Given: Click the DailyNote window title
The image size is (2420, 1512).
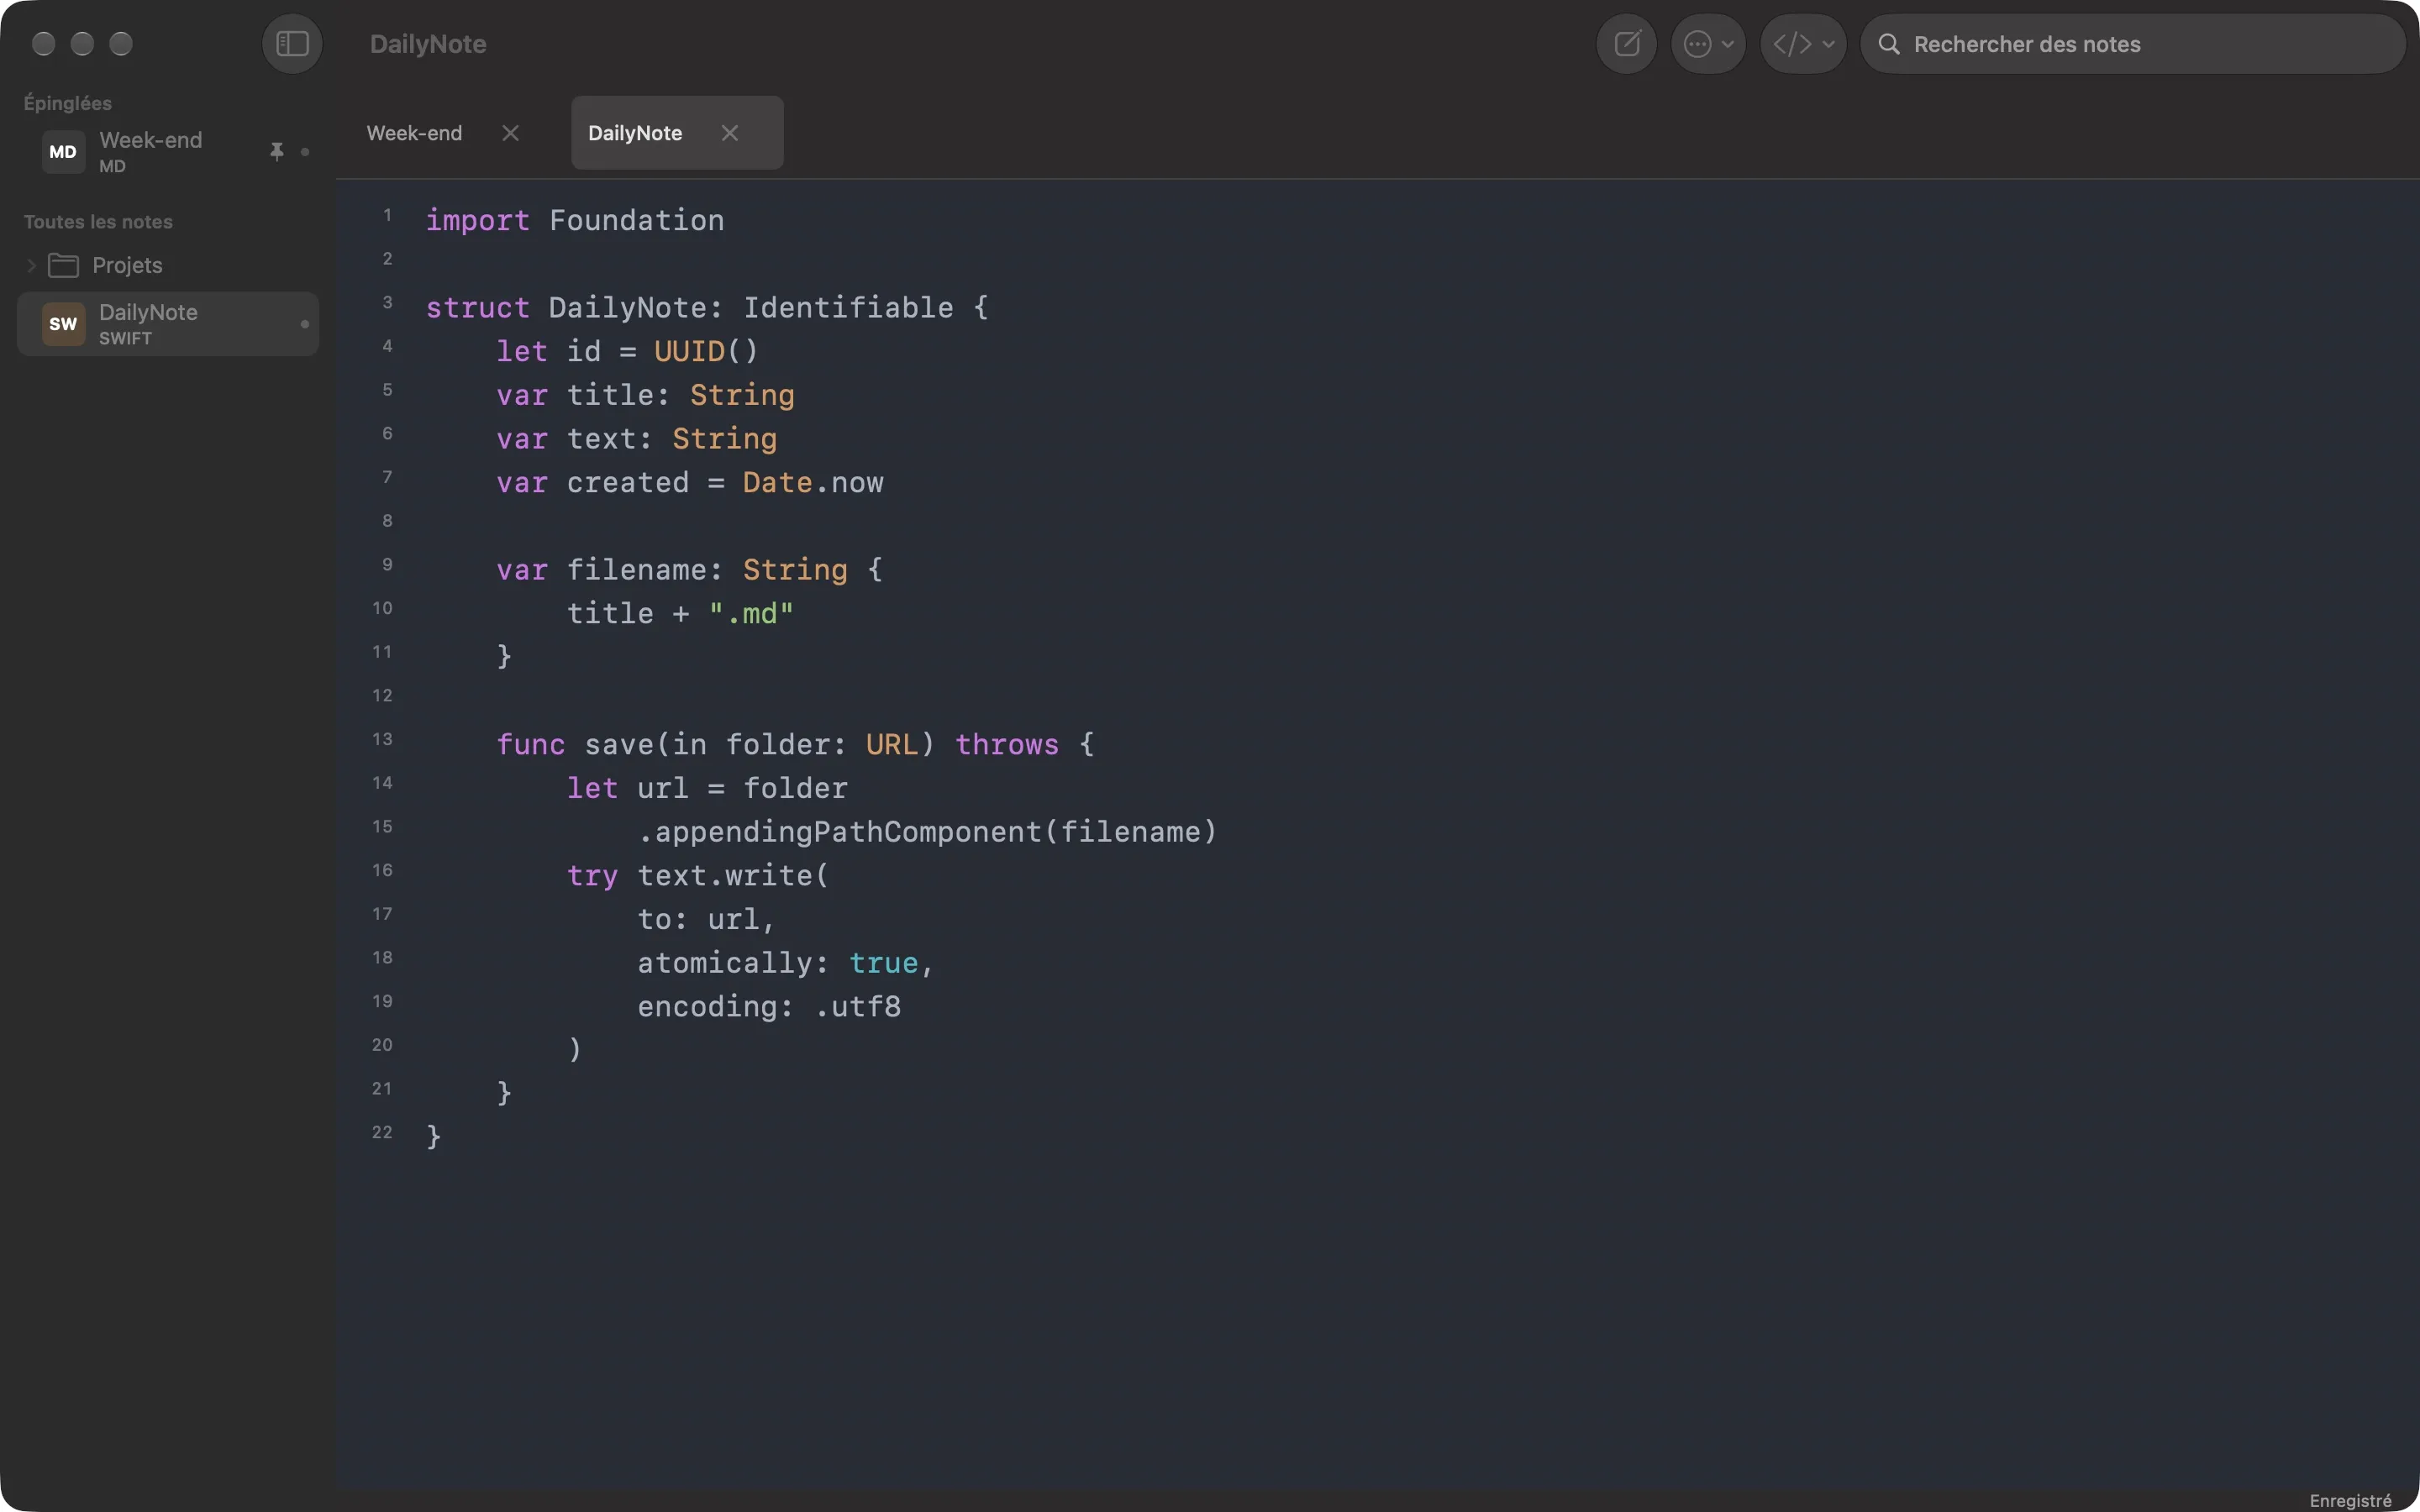Looking at the screenshot, I should tap(428, 44).
